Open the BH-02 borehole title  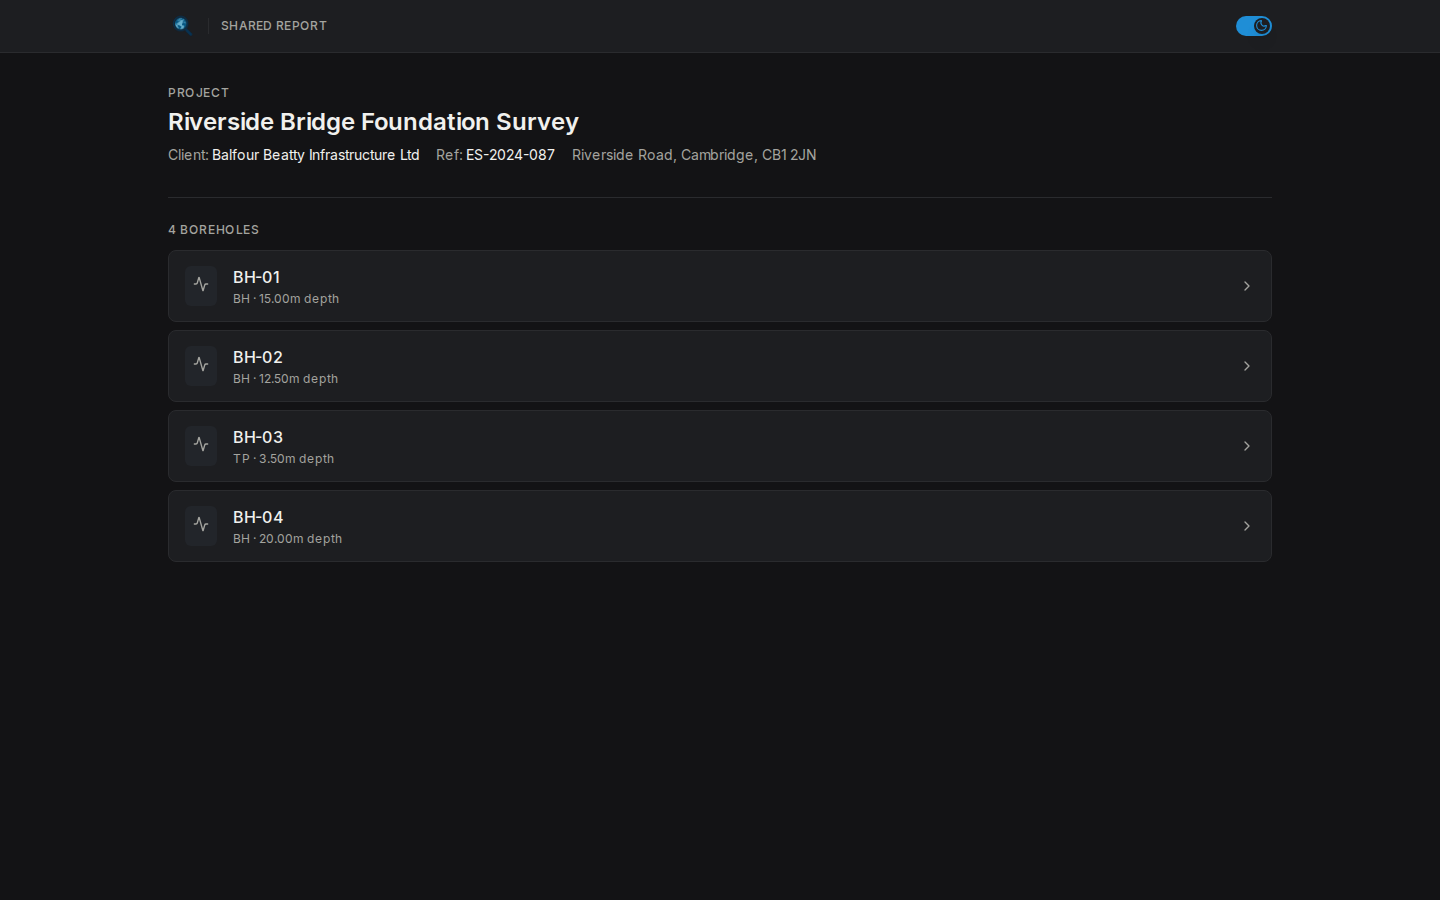258,357
